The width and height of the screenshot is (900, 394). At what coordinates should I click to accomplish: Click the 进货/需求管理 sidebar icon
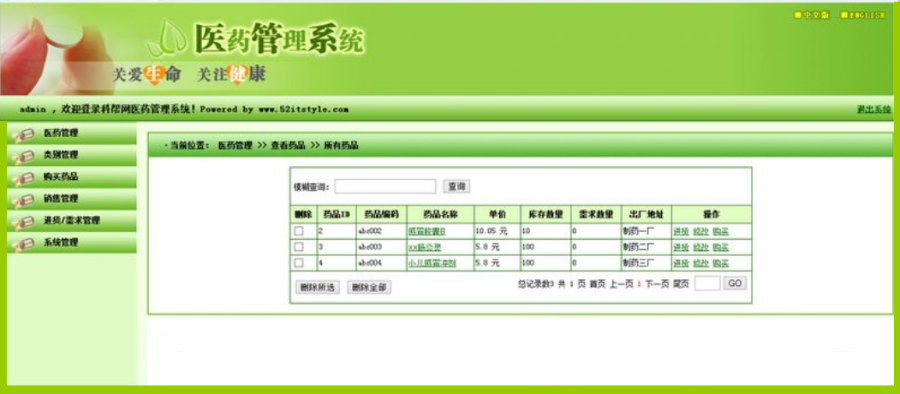point(24,222)
